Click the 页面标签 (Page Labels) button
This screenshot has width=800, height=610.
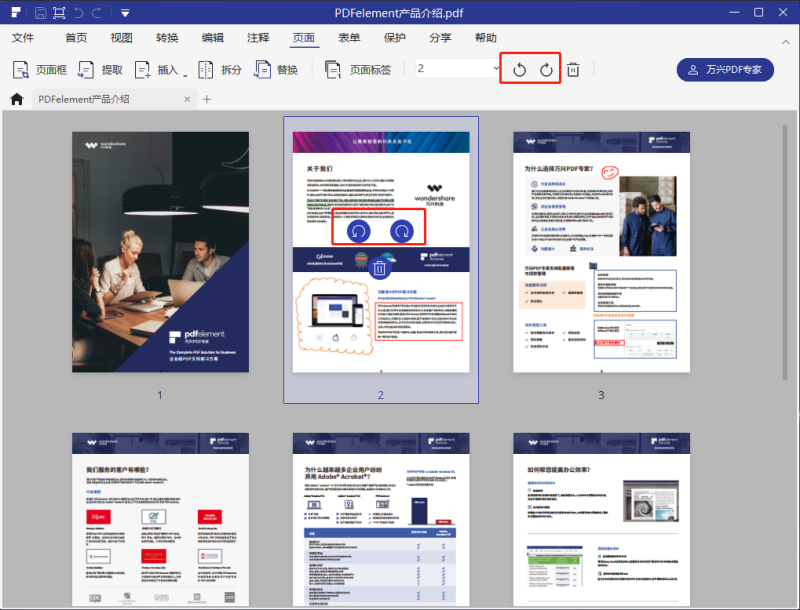(x=358, y=69)
